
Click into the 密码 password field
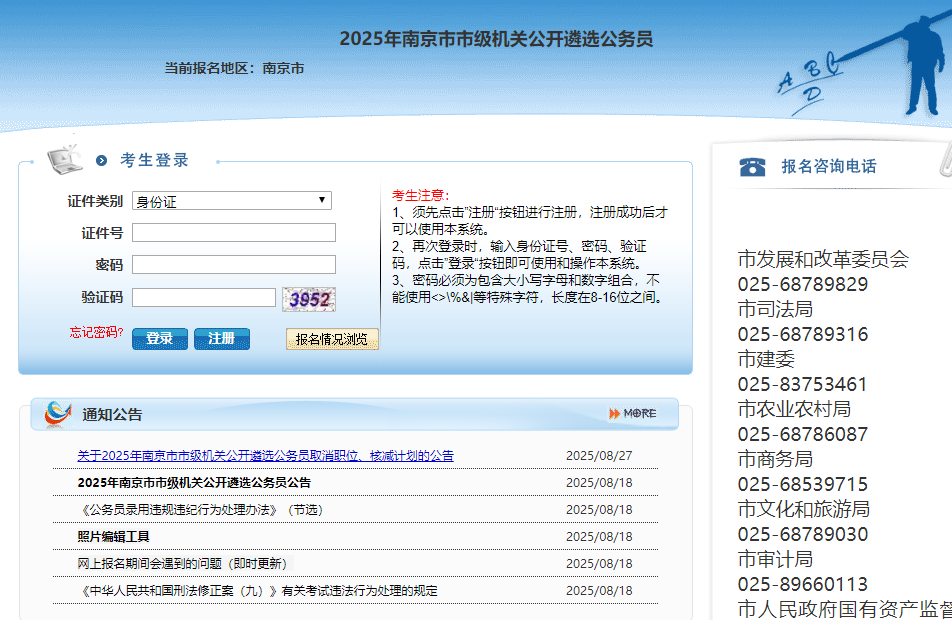click(x=234, y=265)
